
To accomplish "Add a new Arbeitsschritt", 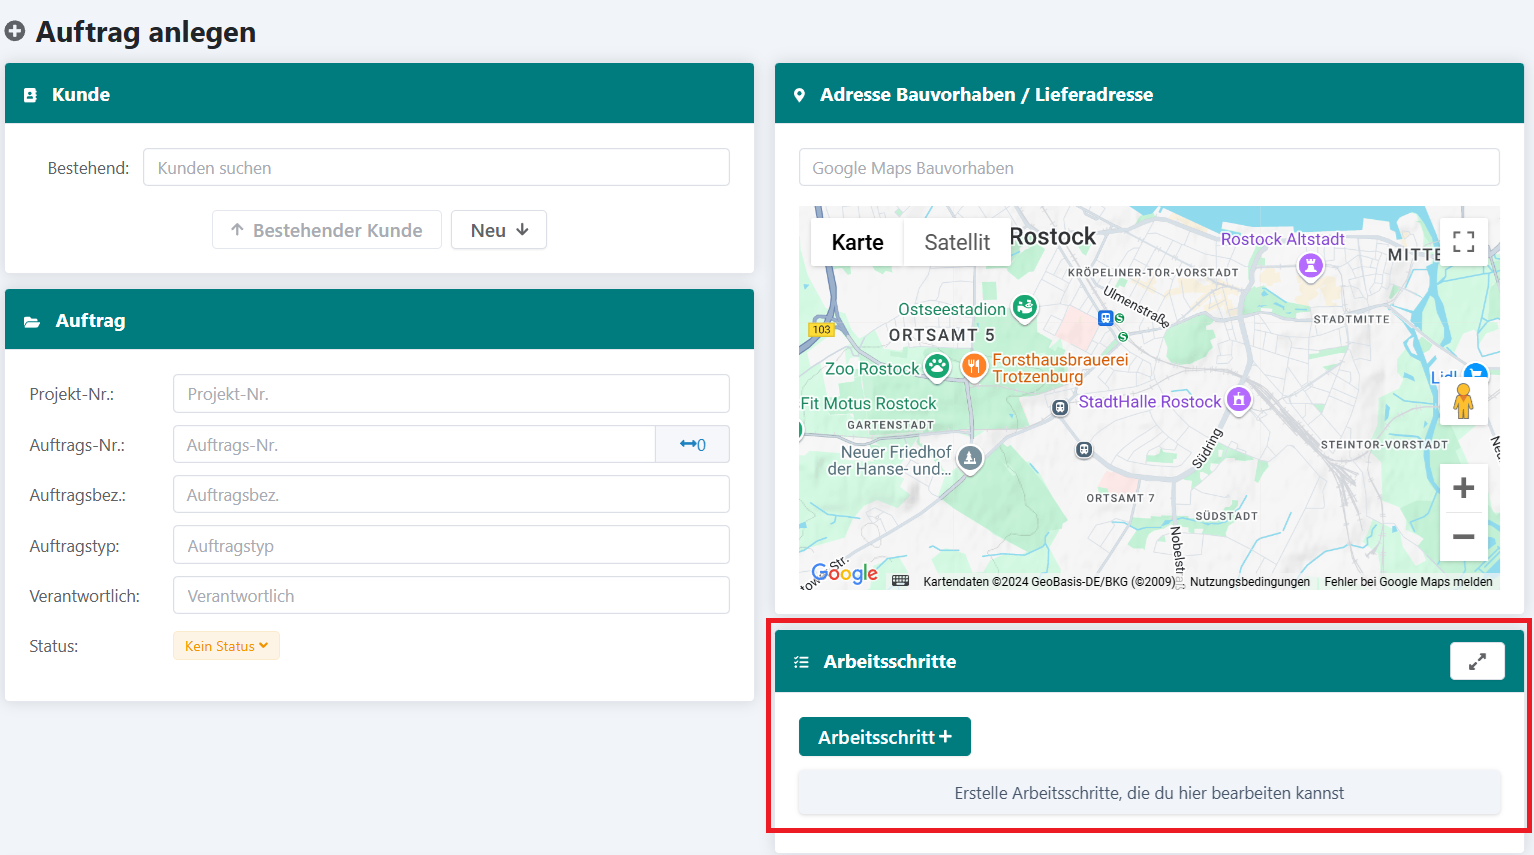I will [x=884, y=737].
